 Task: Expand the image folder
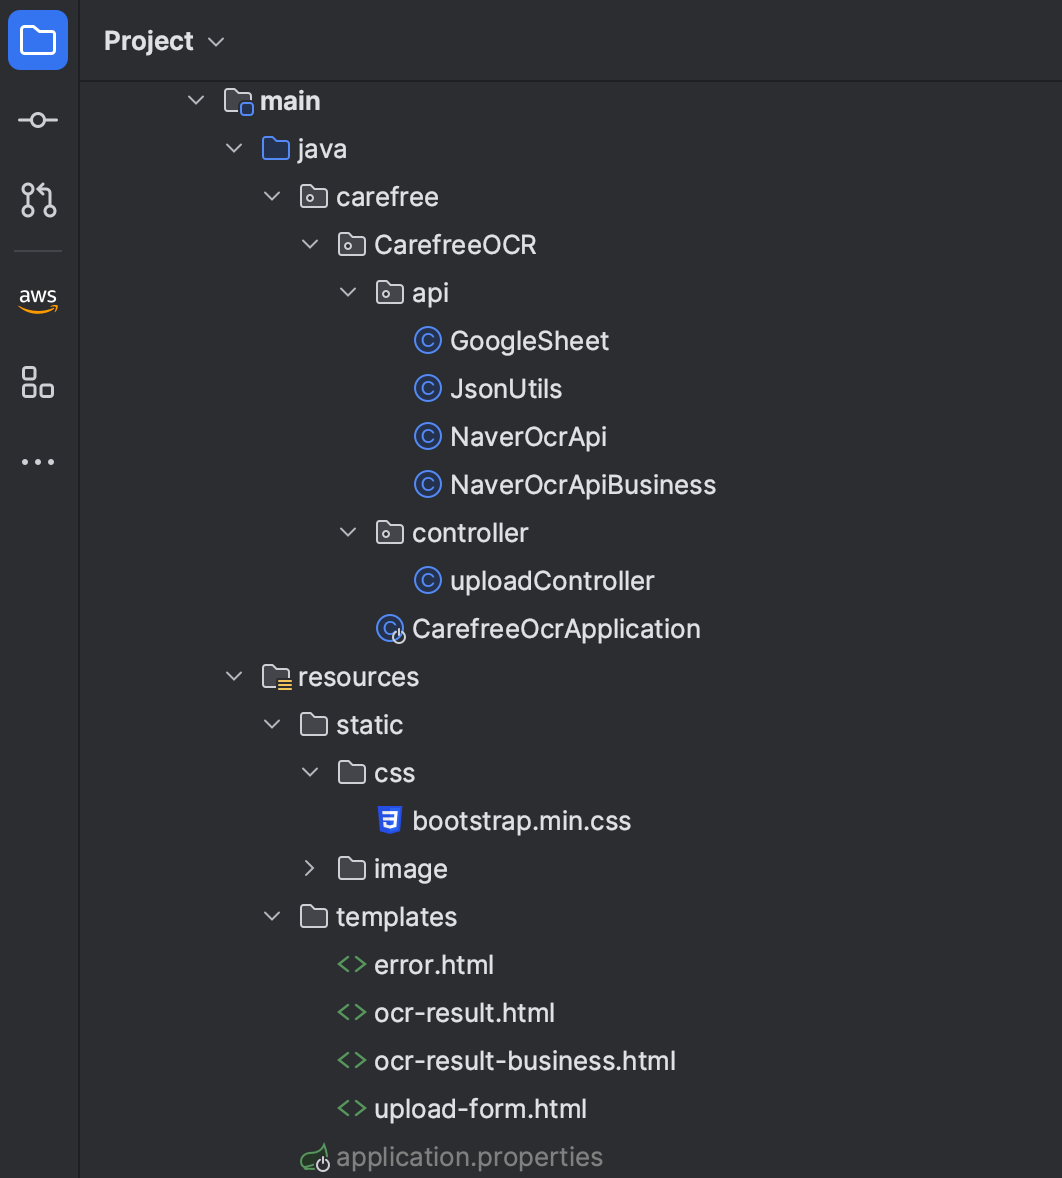(x=309, y=868)
